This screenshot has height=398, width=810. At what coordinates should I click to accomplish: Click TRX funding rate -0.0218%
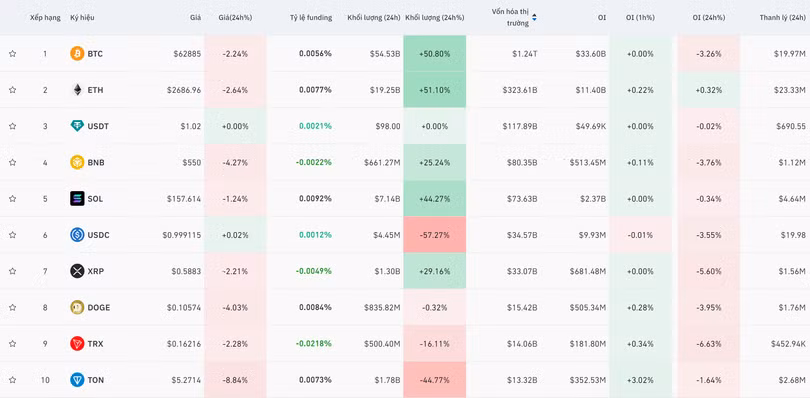coord(314,344)
